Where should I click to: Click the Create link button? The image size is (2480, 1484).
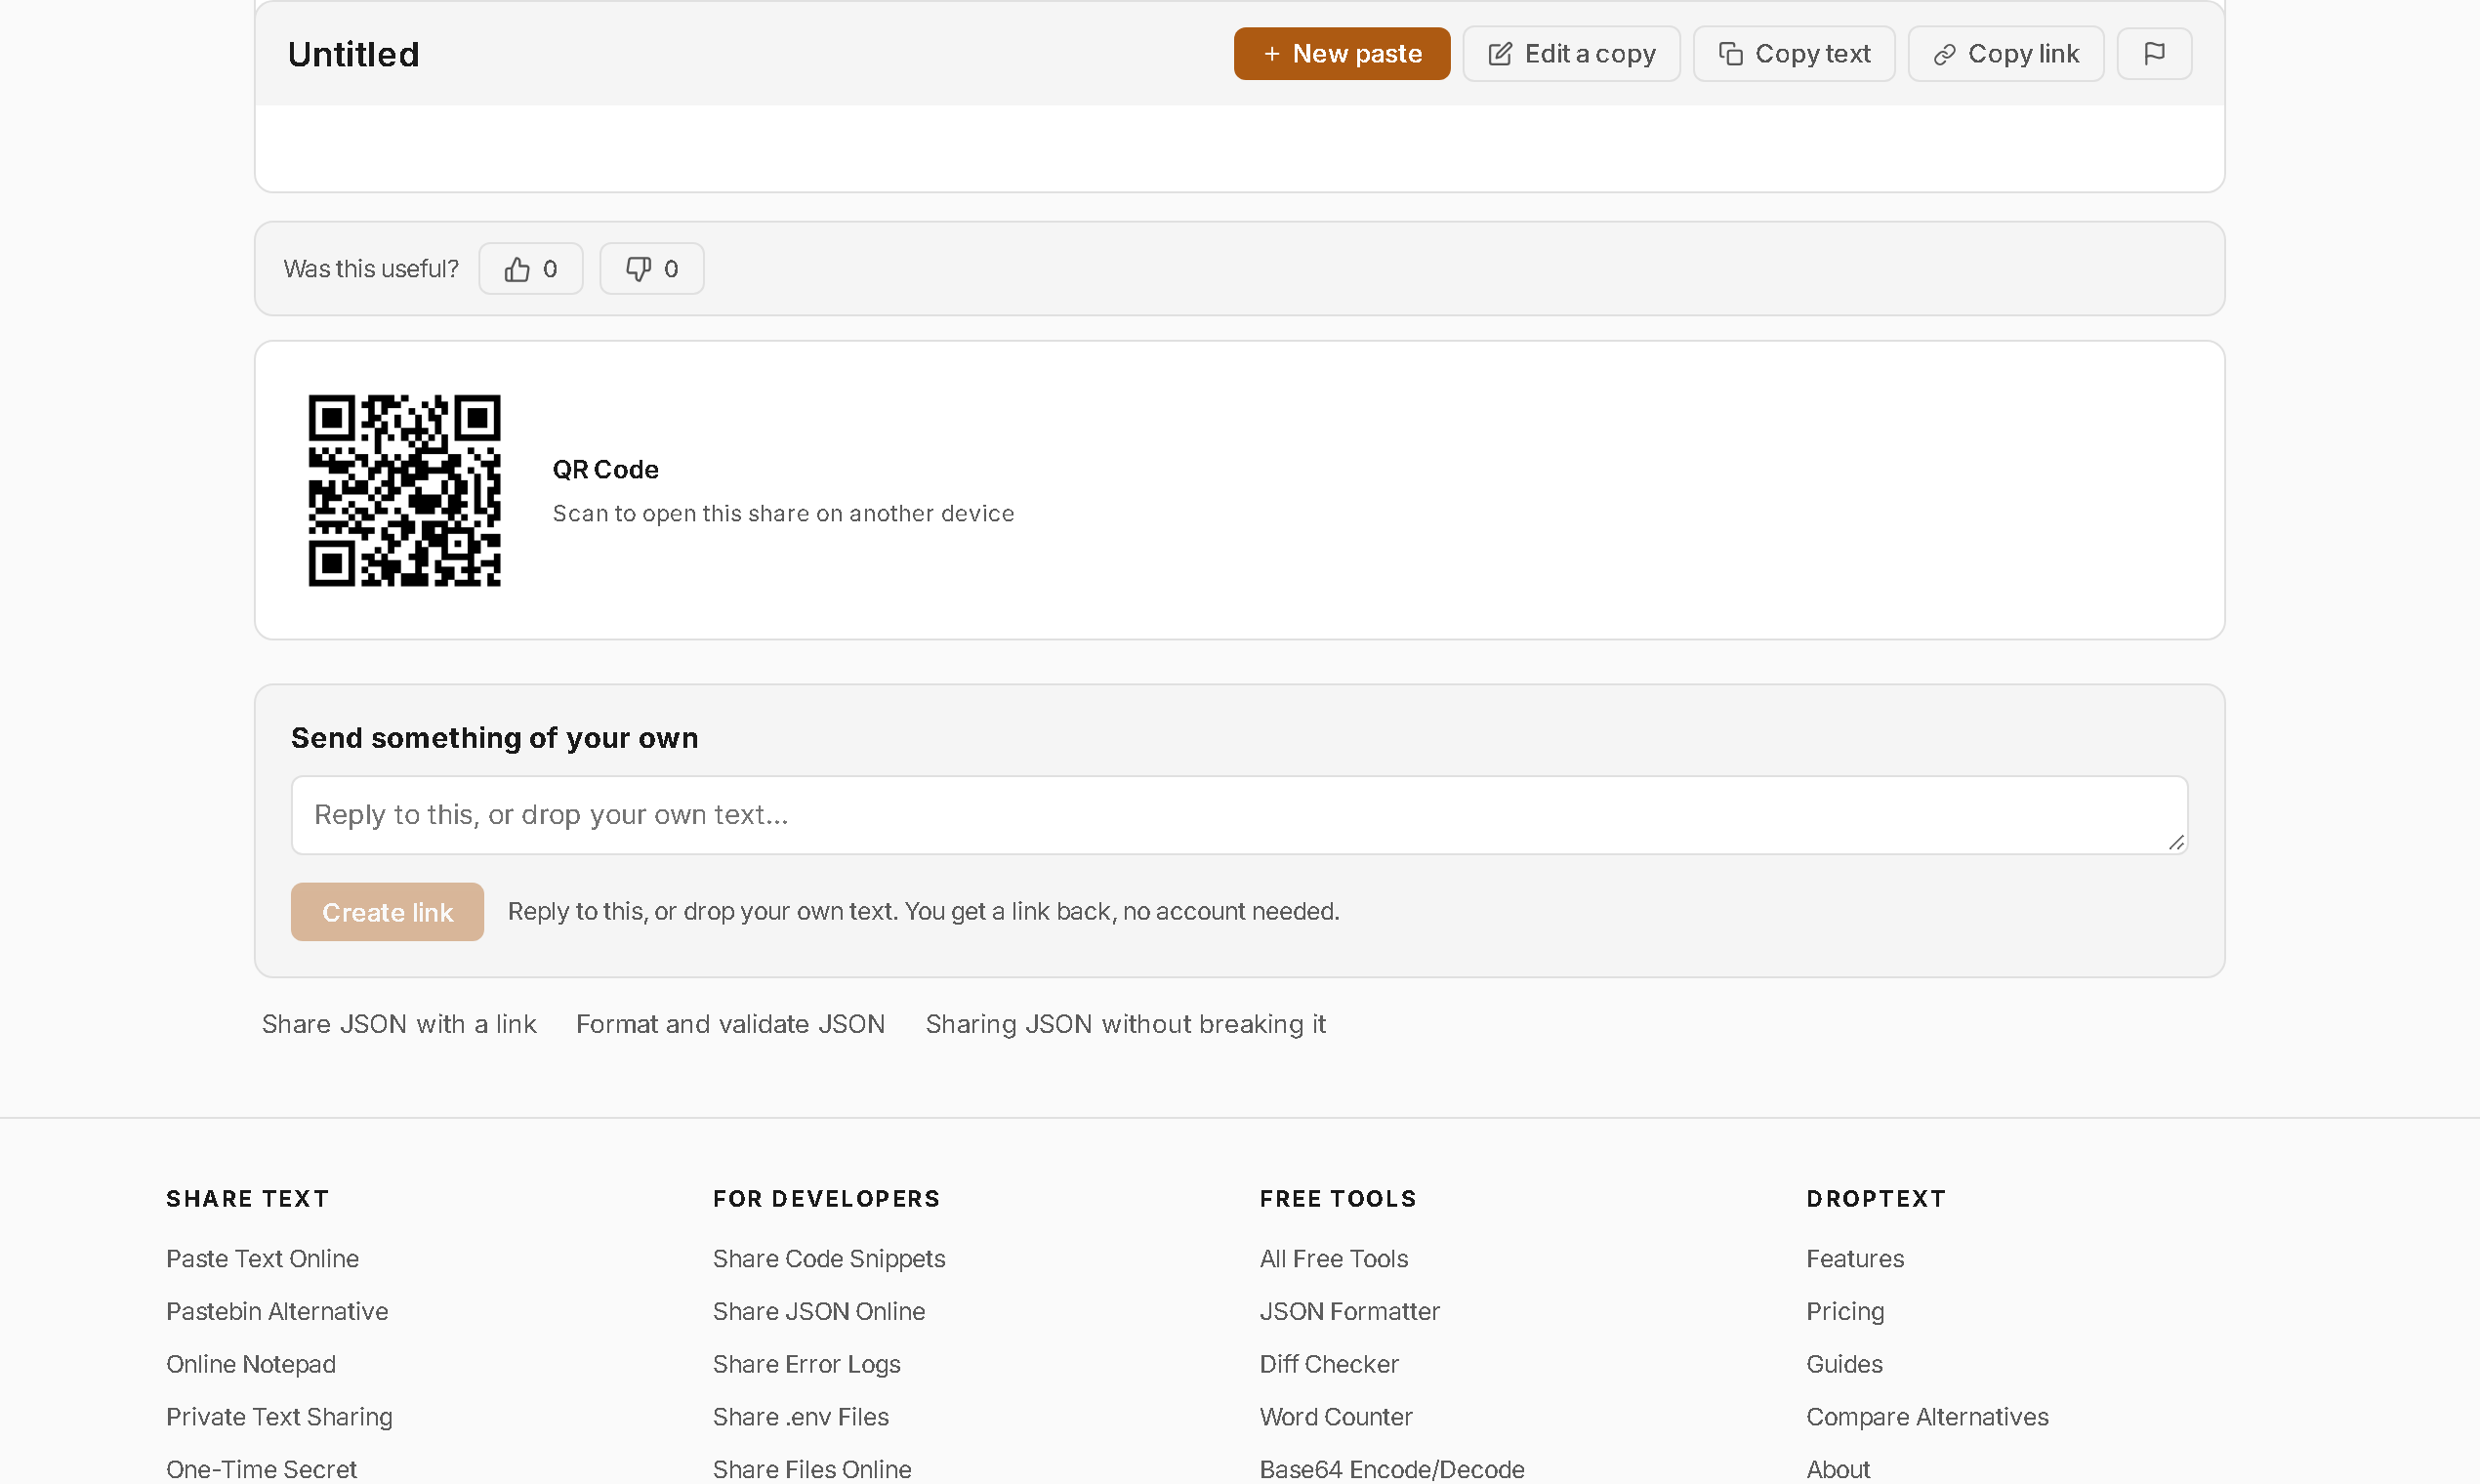pyautogui.click(x=387, y=911)
